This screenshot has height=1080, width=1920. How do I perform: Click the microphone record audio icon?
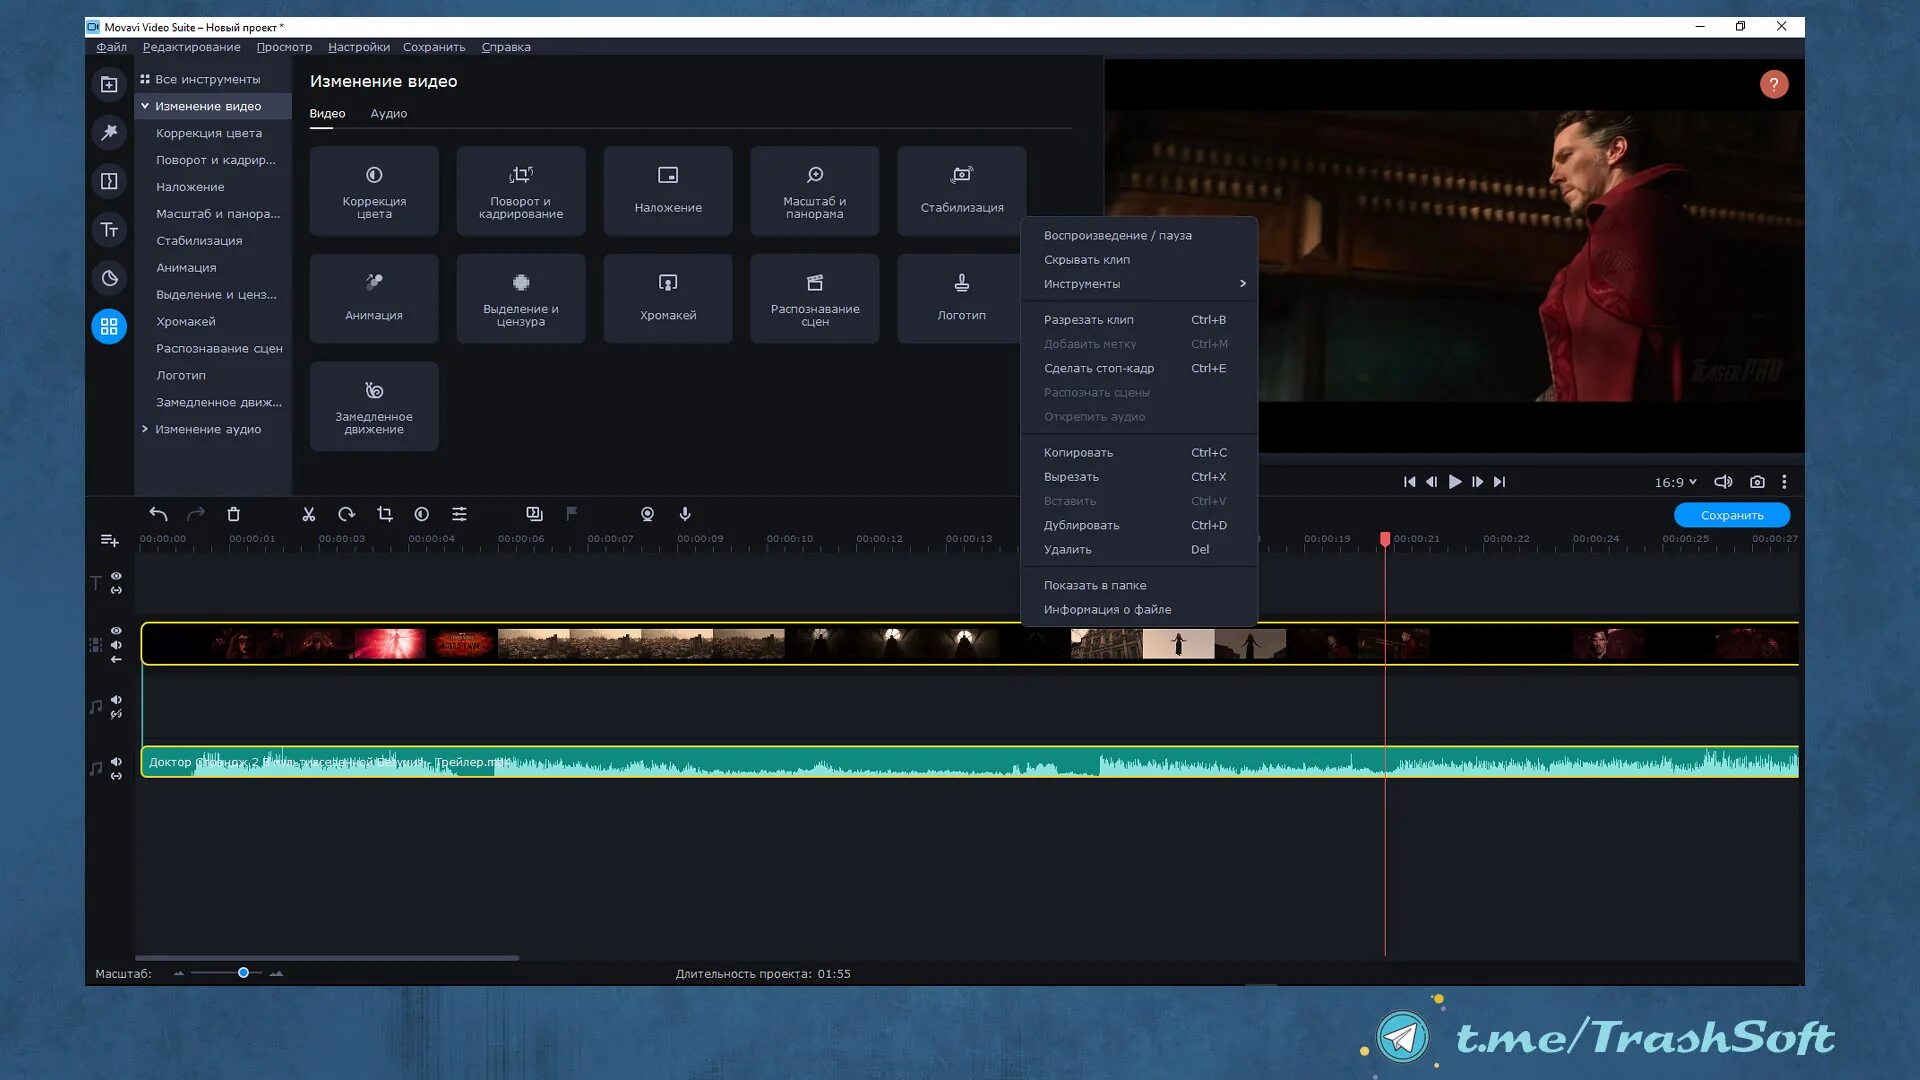(685, 514)
